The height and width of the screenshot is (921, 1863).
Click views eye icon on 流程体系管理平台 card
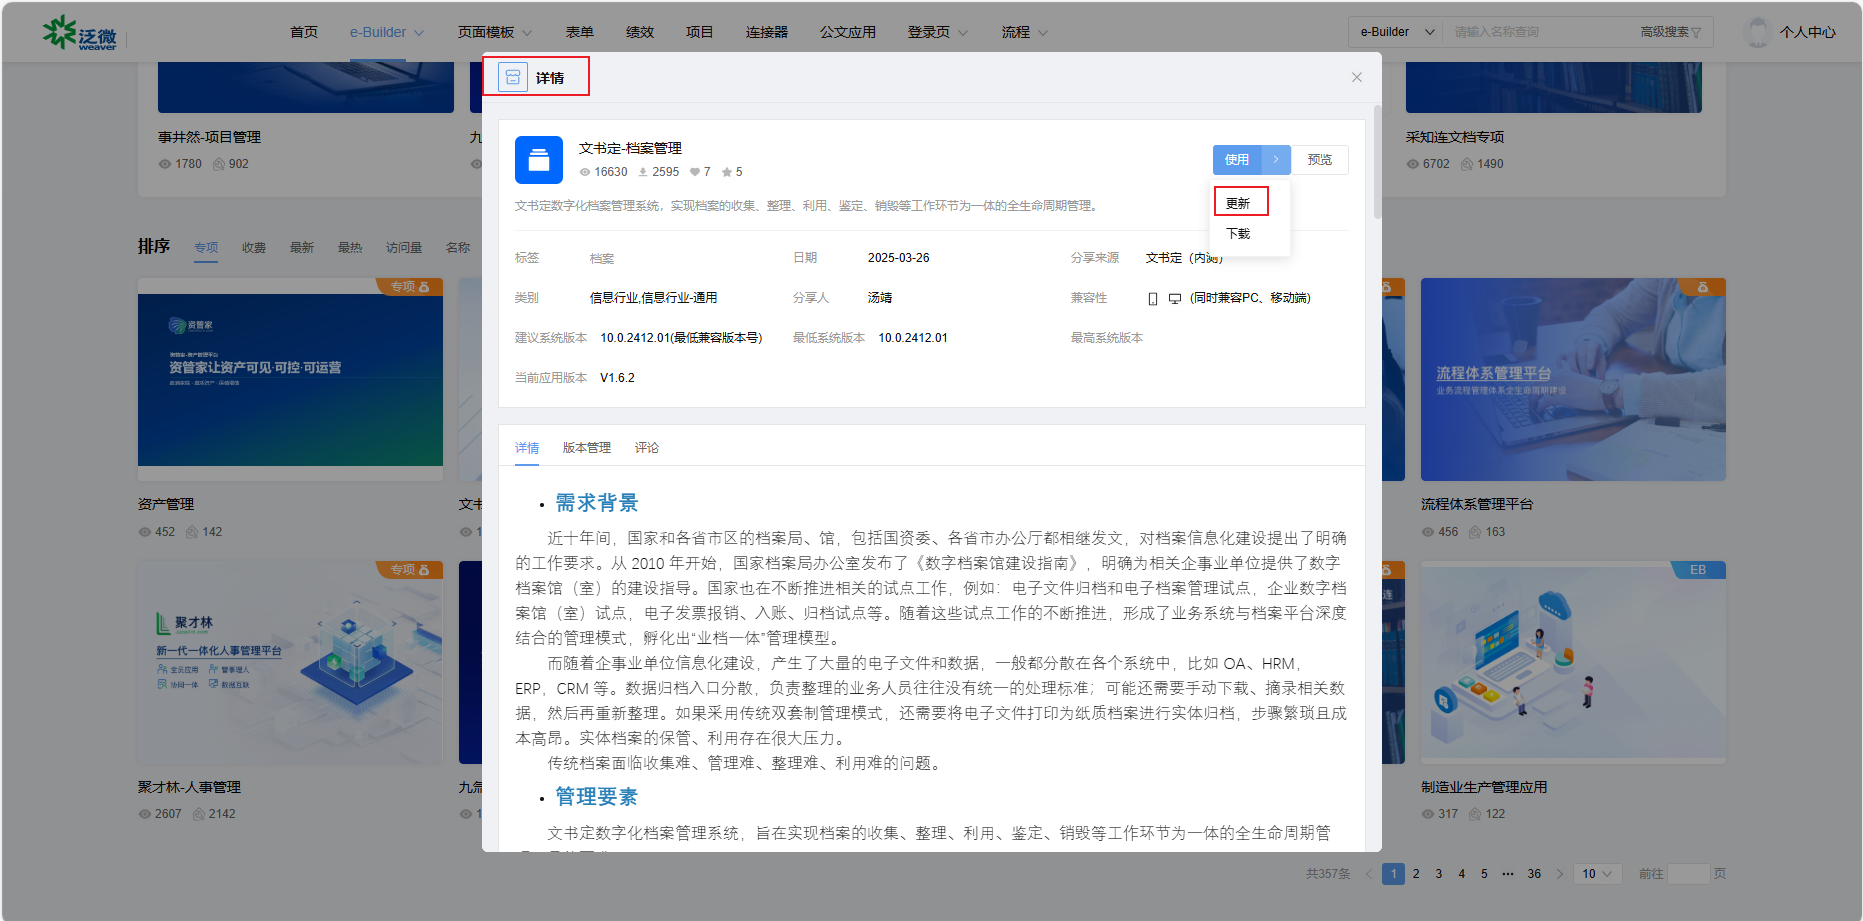click(1428, 532)
